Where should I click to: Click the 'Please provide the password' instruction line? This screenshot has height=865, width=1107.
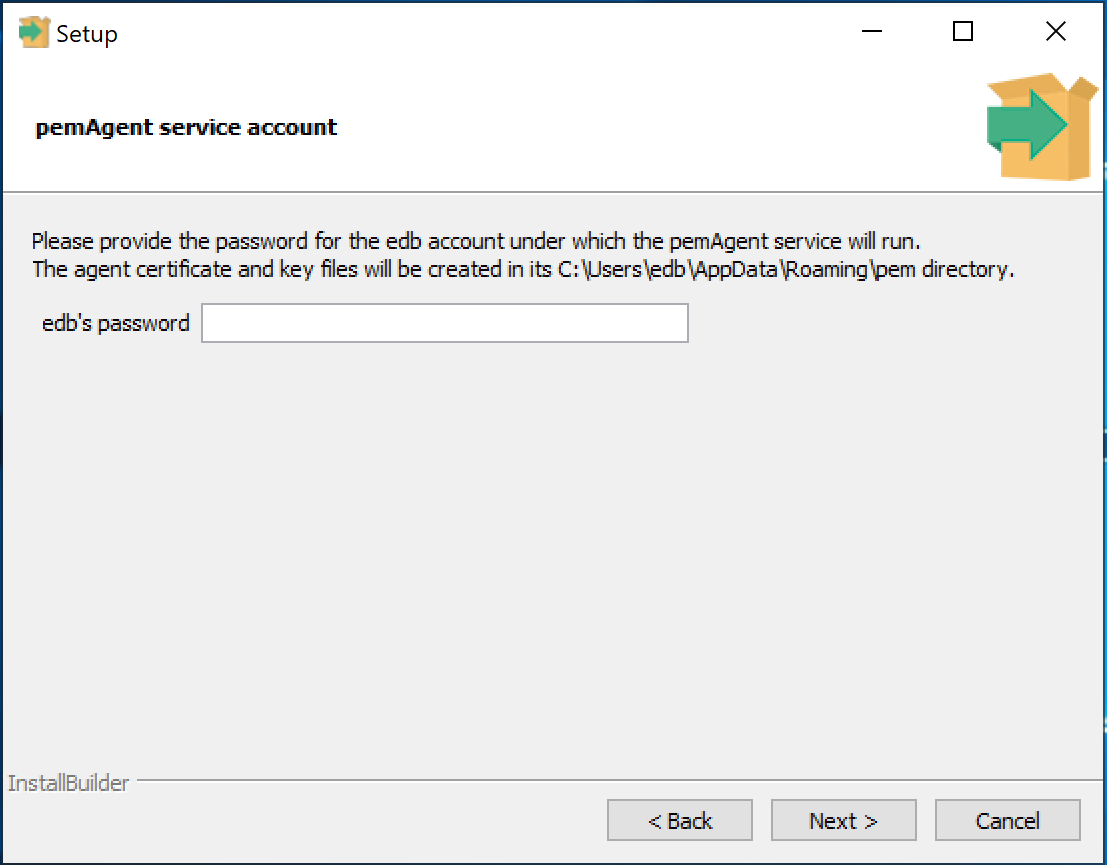(x=476, y=241)
